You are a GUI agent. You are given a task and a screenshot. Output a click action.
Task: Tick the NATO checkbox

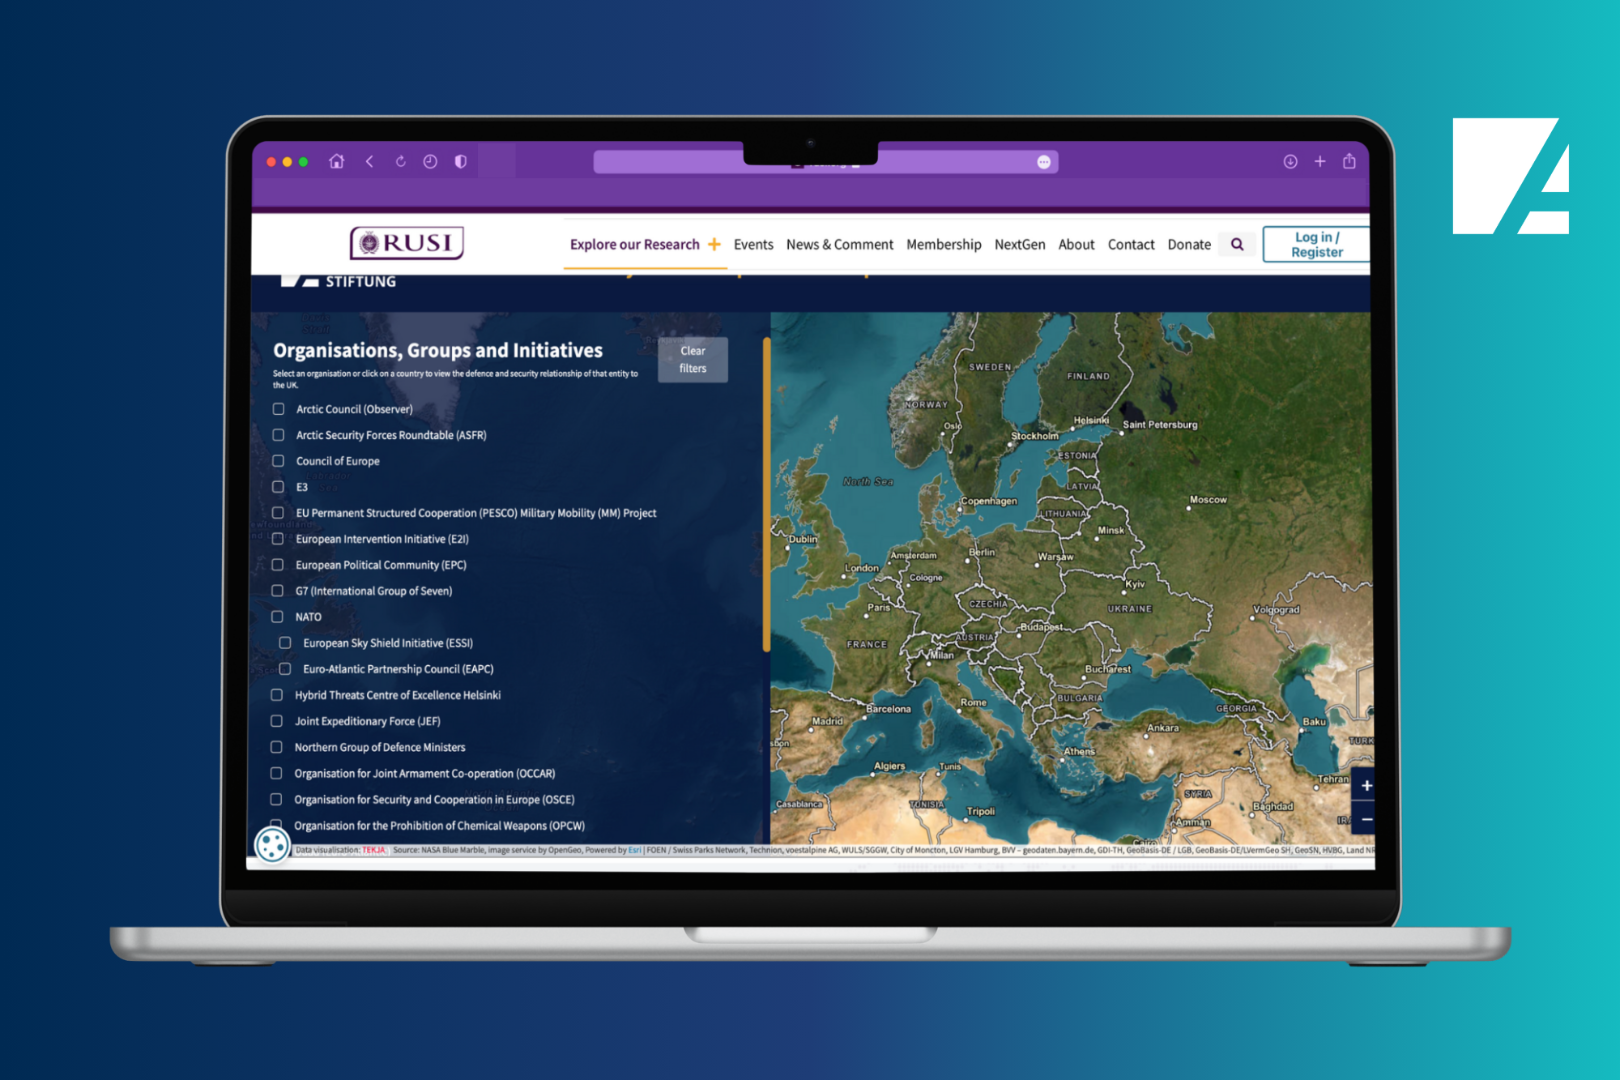(278, 617)
